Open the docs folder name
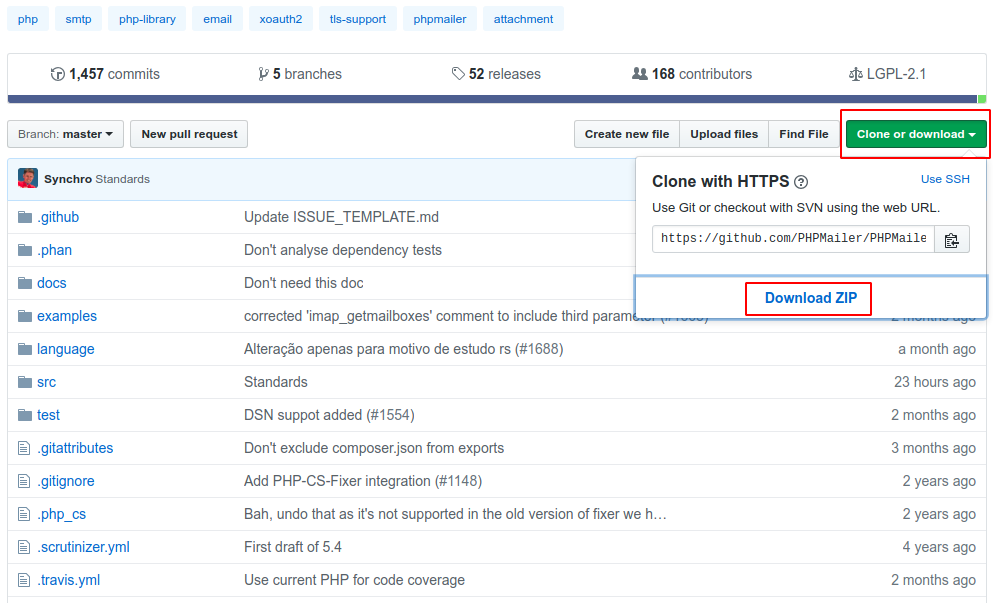Image resolution: width=993 pixels, height=603 pixels. [51, 283]
